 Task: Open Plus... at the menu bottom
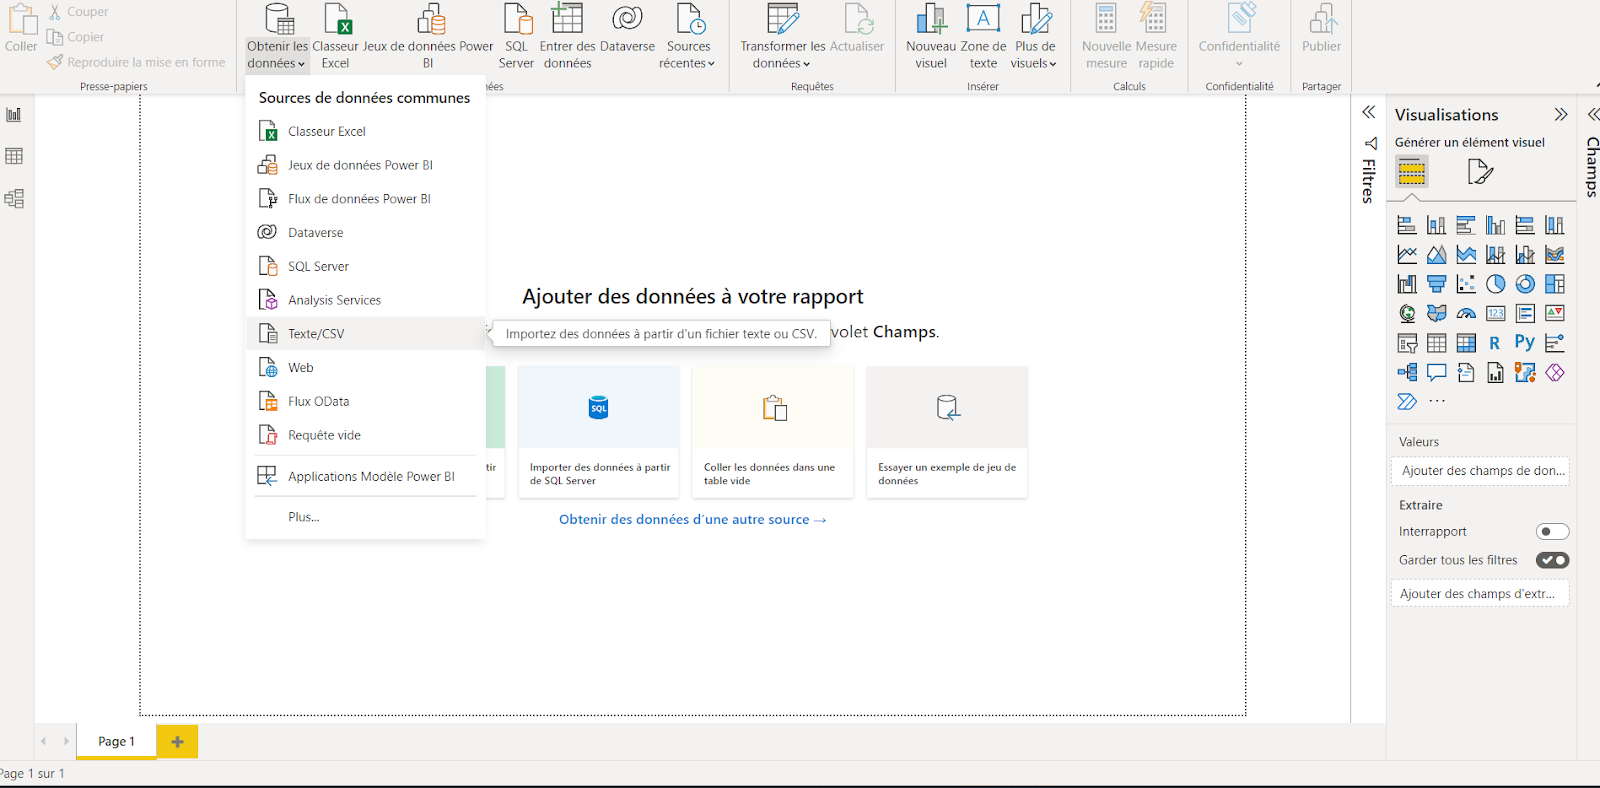click(x=365, y=517)
